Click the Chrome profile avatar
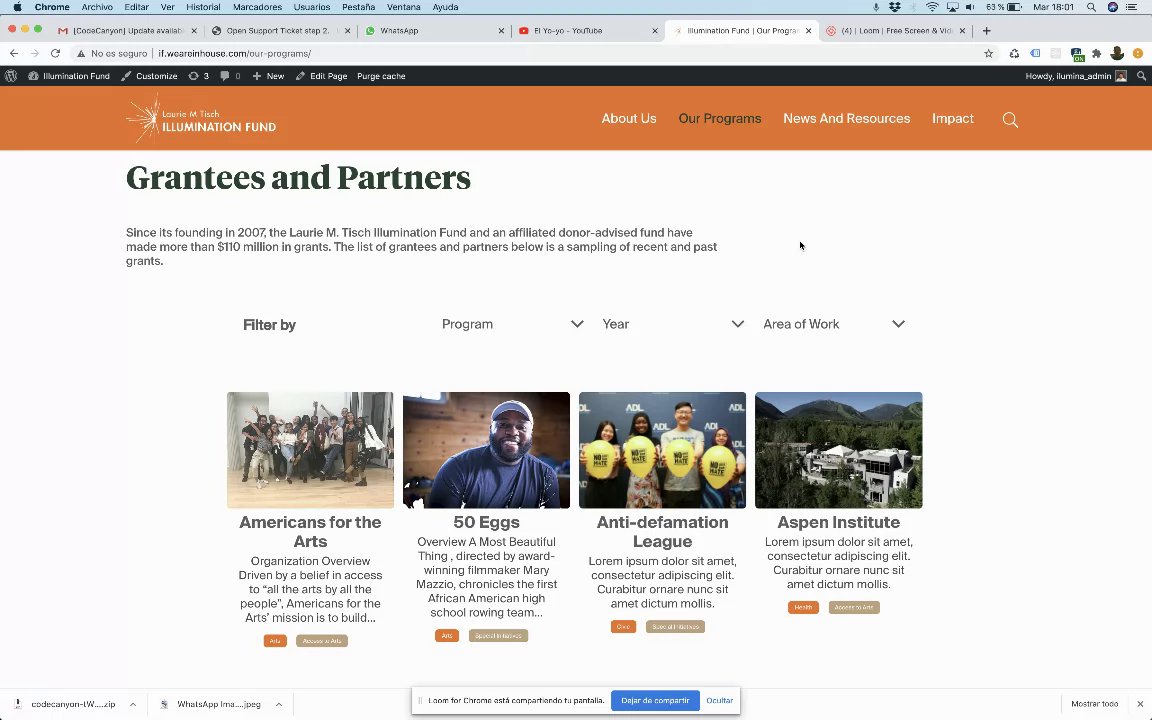 pos(1117,53)
